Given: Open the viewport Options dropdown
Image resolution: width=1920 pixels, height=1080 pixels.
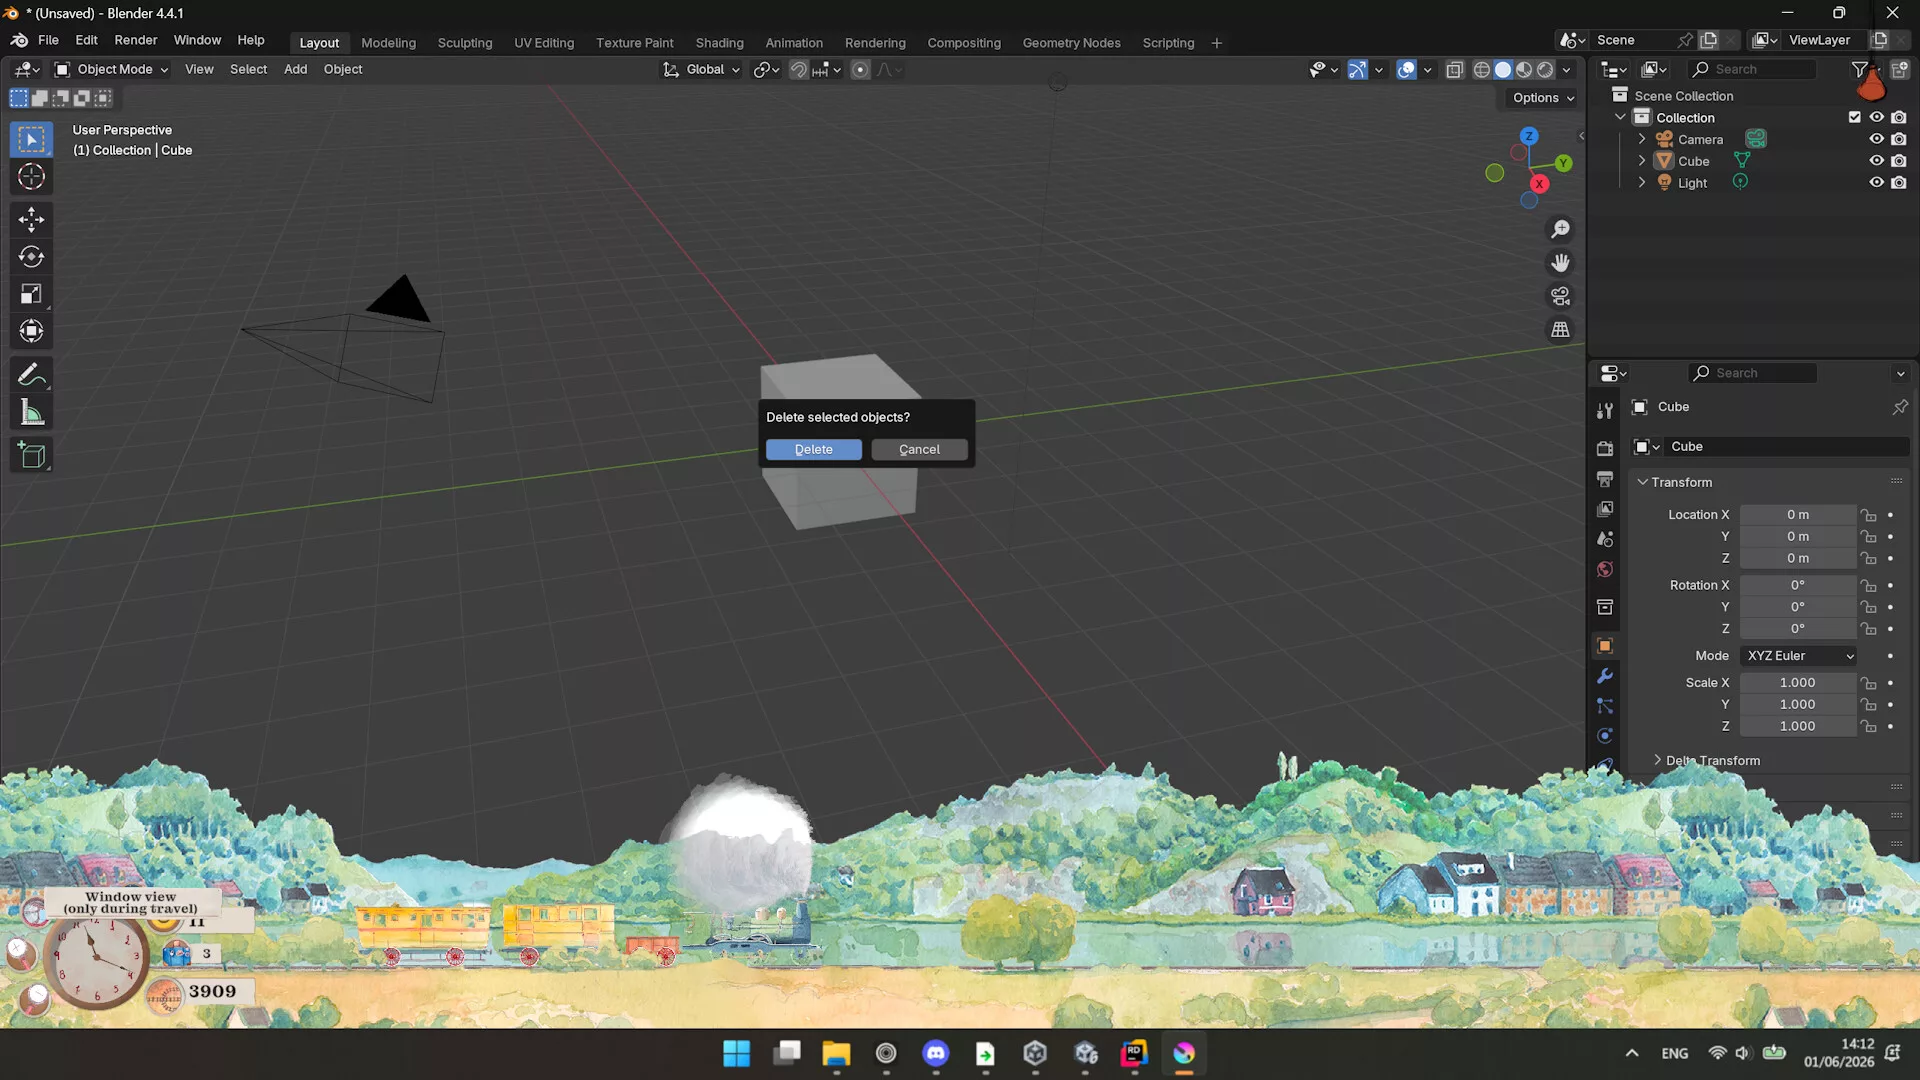Looking at the screenshot, I should 1543,98.
